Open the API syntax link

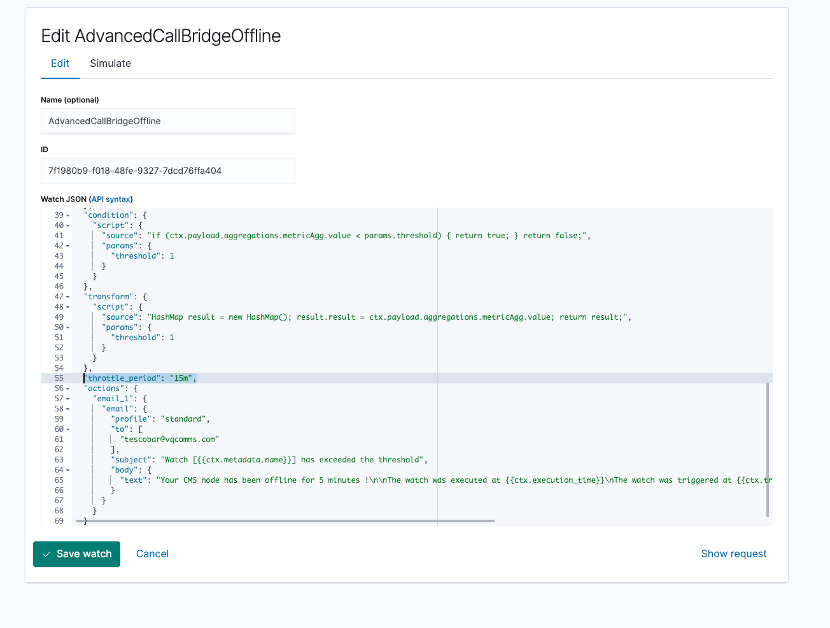(x=111, y=200)
